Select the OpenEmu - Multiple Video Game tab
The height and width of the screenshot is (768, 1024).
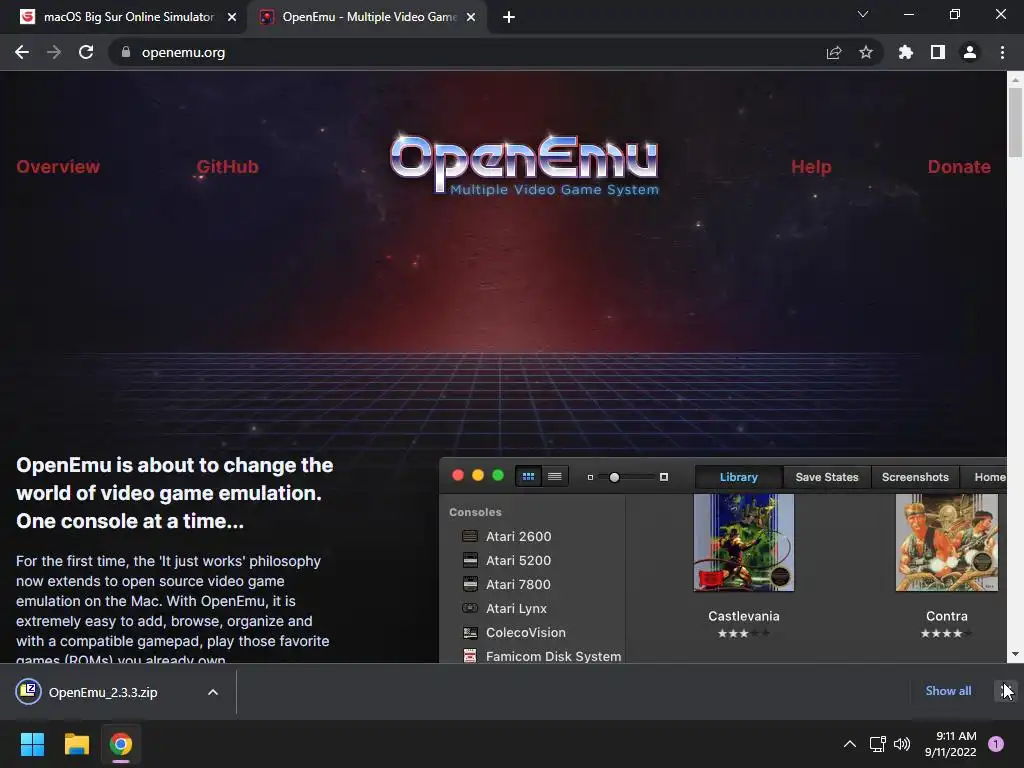coord(367,17)
